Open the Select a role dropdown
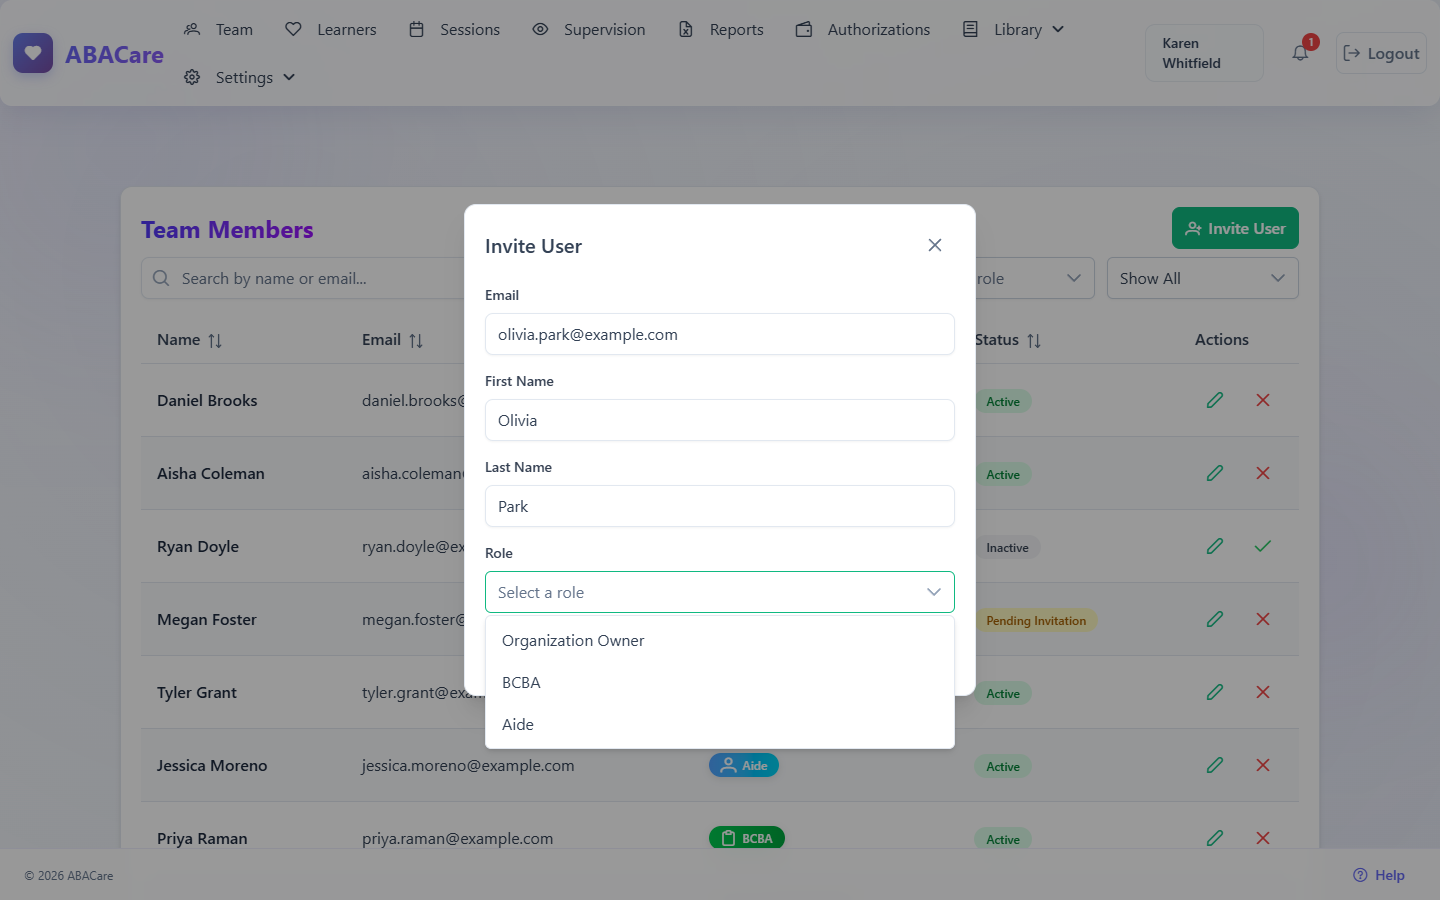The height and width of the screenshot is (900, 1440). pos(720,592)
